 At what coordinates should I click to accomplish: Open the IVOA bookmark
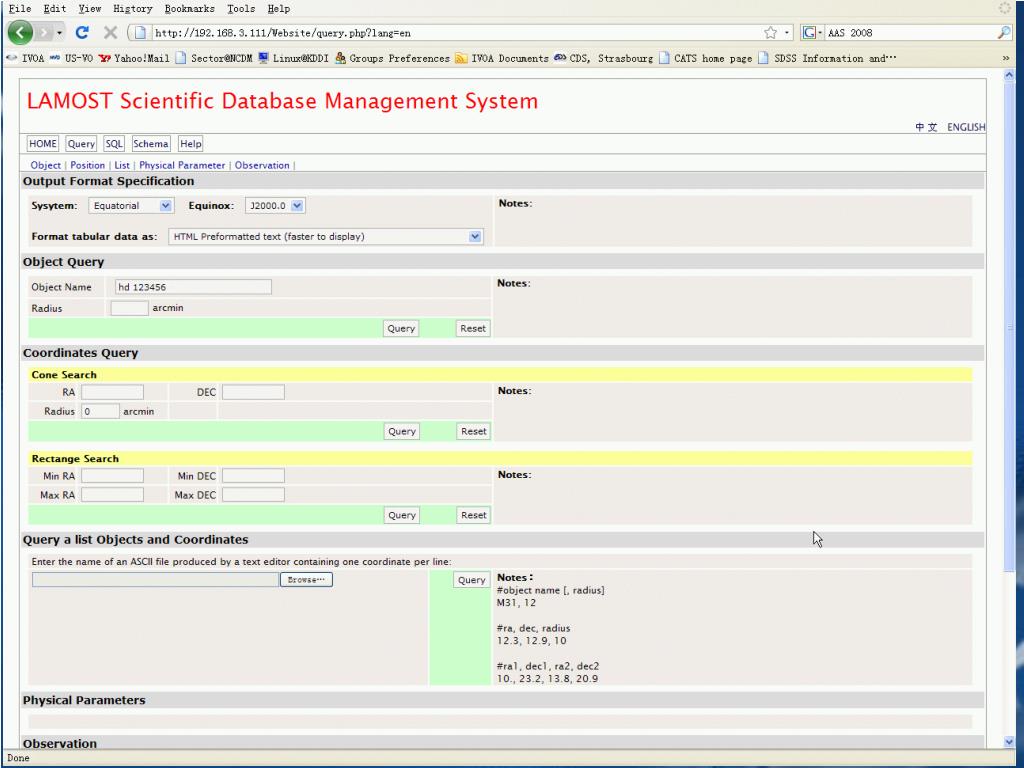pyautogui.click(x=25, y=58)
